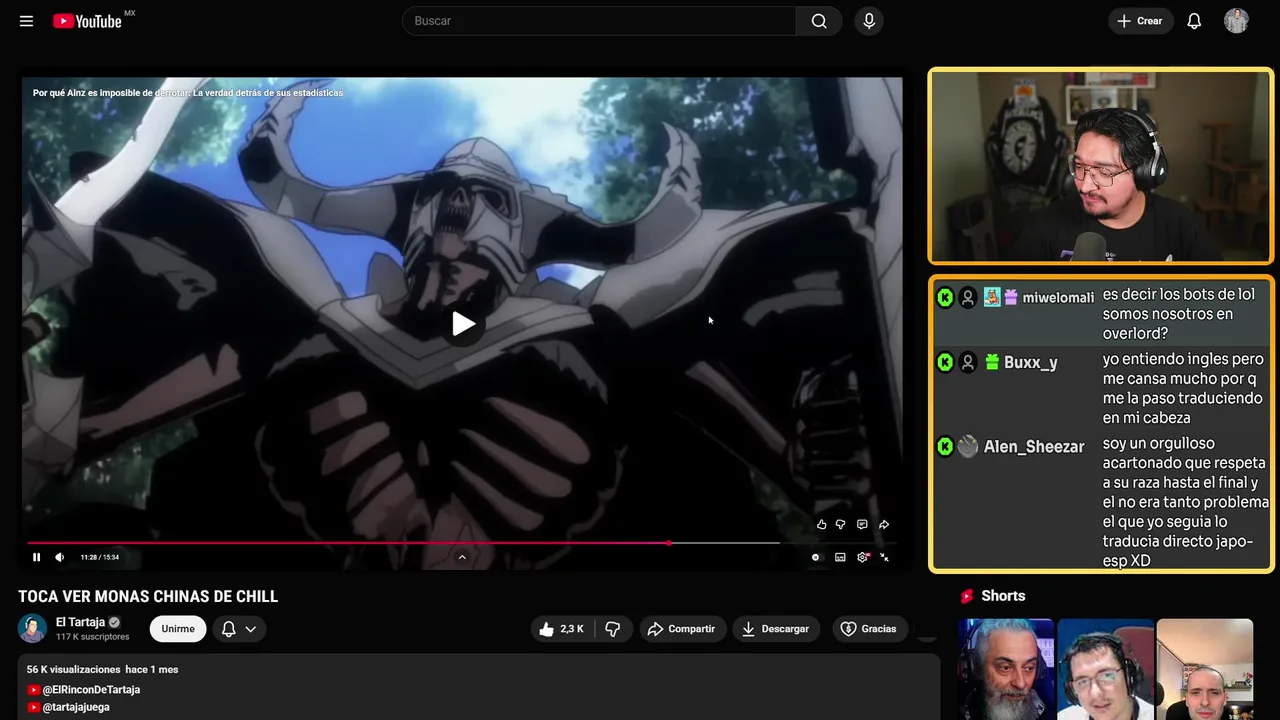Click the Descargar download button
The height and width of the screenshot is (720, 1280).
click(x=776, y=629)
